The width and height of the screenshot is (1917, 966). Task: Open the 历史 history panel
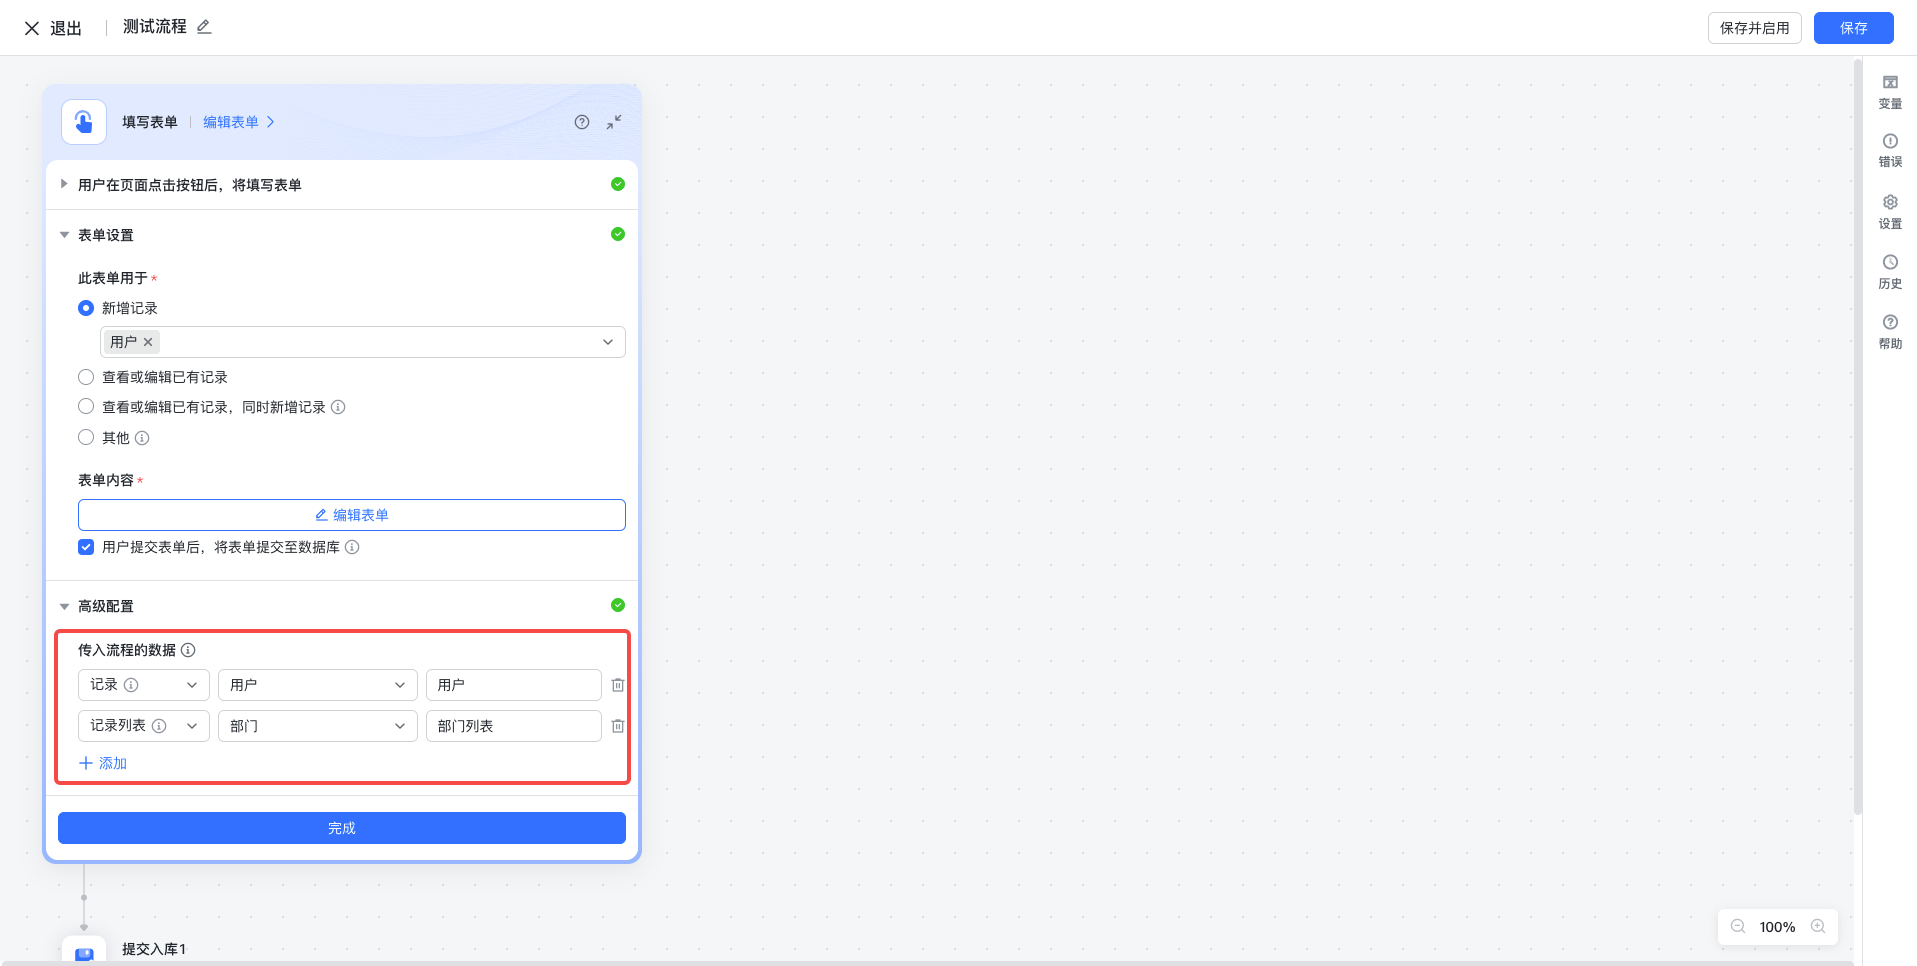point(1890,272)
